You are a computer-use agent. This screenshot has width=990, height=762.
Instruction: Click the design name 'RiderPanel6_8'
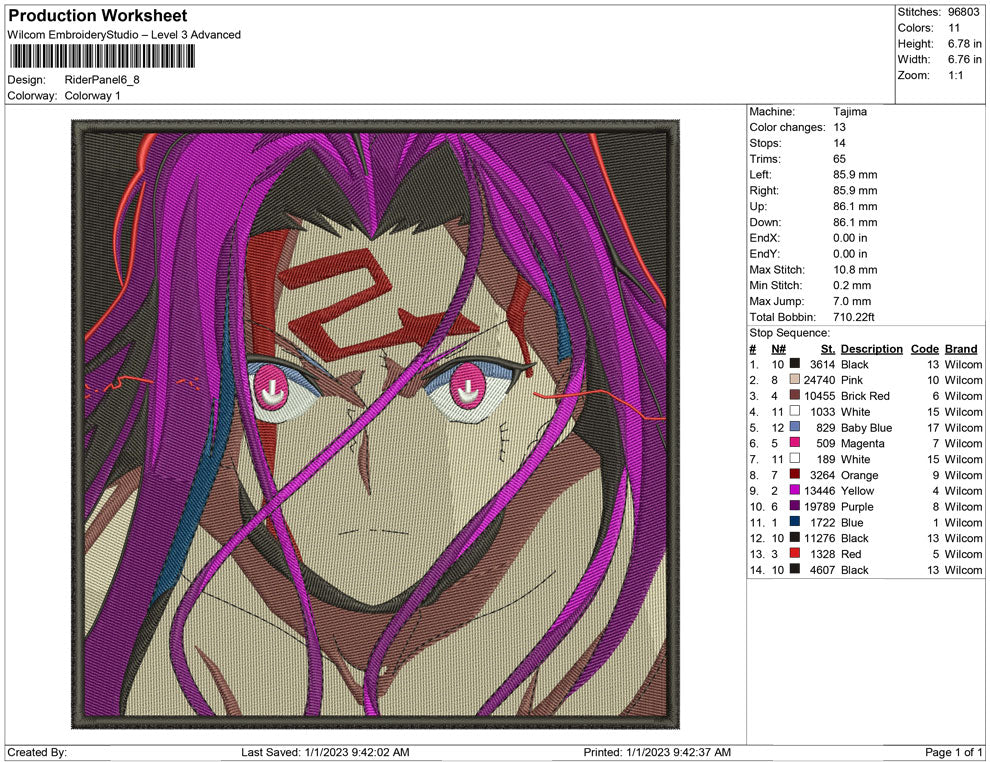(x=102, y=80)
